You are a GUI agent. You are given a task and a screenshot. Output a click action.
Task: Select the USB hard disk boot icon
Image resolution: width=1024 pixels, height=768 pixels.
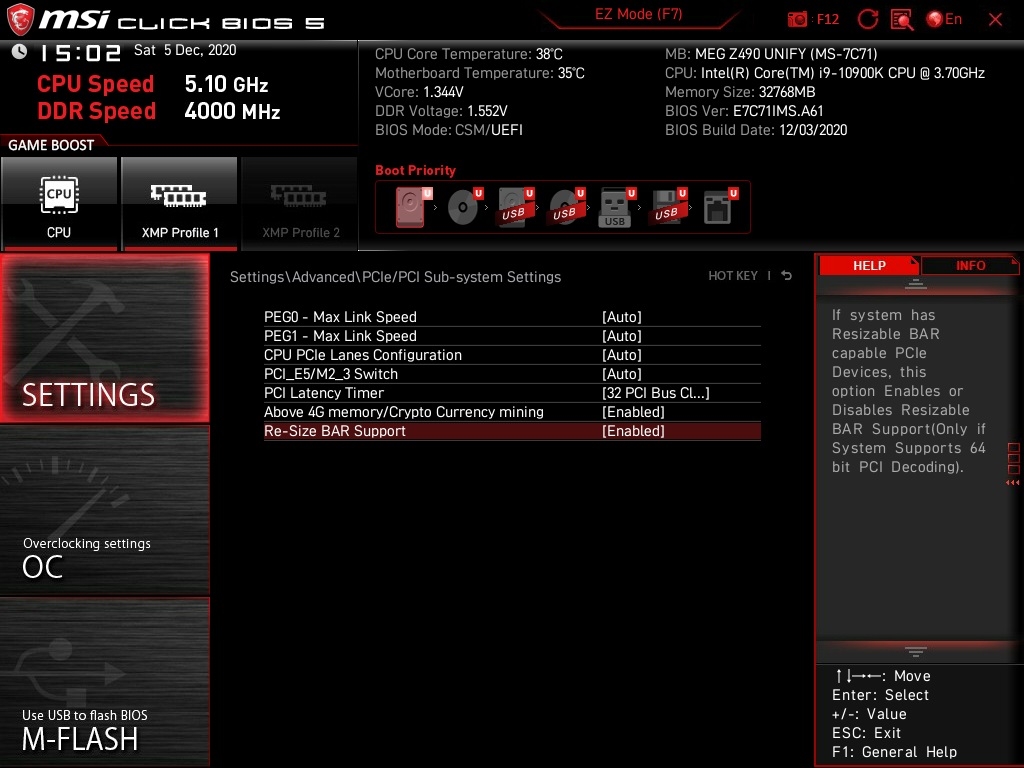tap(515, 207)
